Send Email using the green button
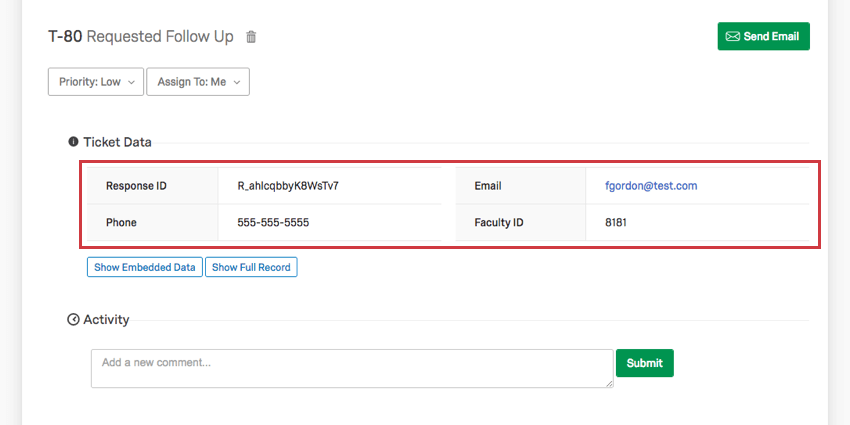 click(763, 36)
